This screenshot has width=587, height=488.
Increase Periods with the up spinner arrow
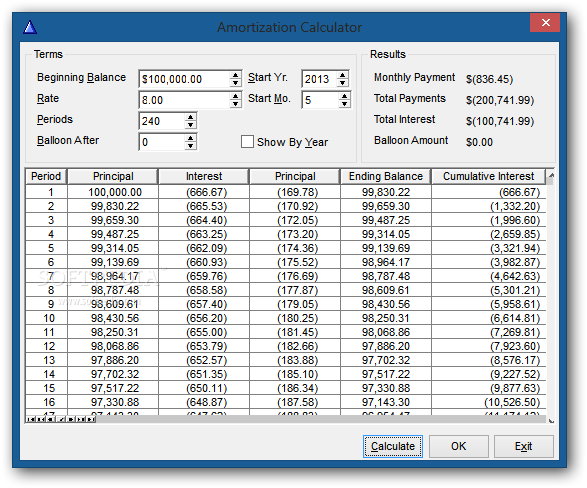point(191,117)
